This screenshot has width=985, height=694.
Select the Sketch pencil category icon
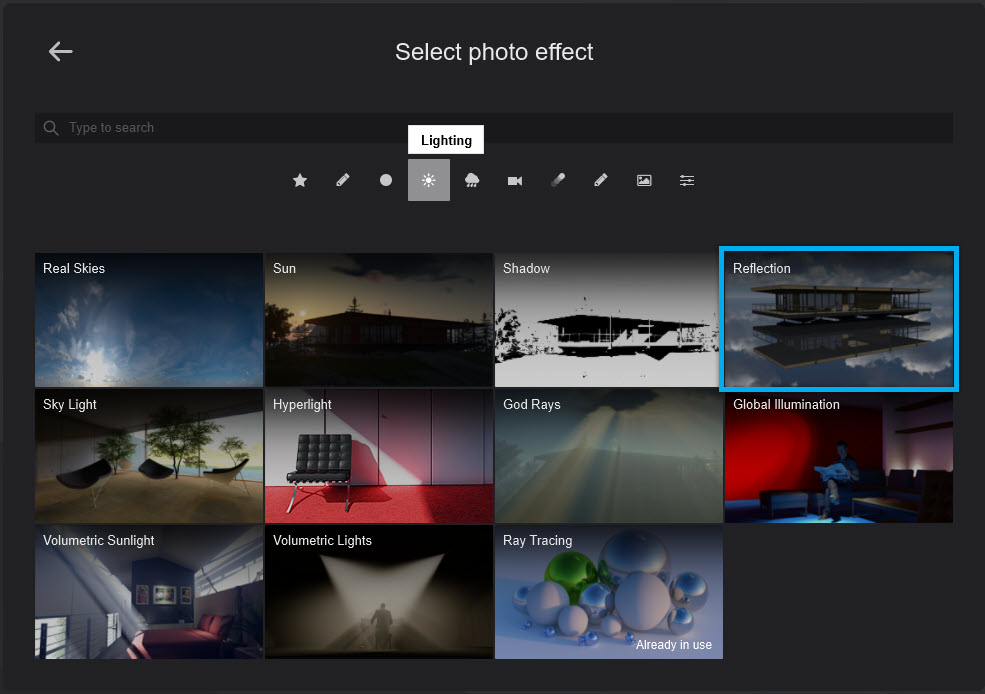tap(343, 180)
